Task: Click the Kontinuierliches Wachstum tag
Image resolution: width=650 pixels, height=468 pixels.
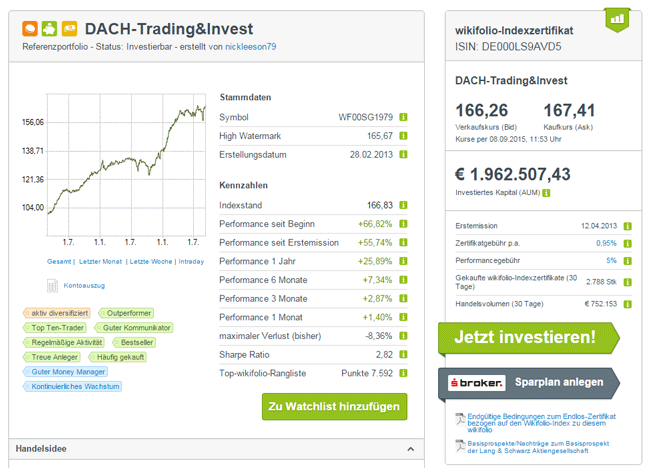Action: point(72,386)
